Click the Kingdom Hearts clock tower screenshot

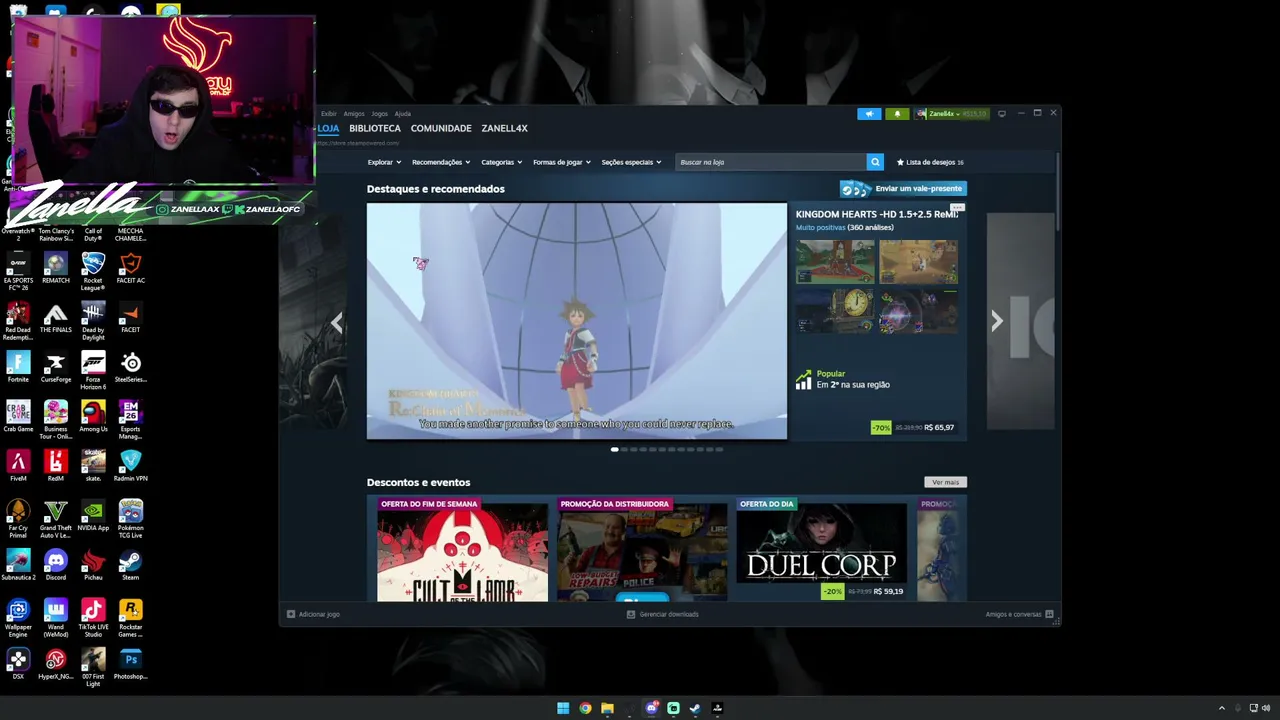click(835, 312)
